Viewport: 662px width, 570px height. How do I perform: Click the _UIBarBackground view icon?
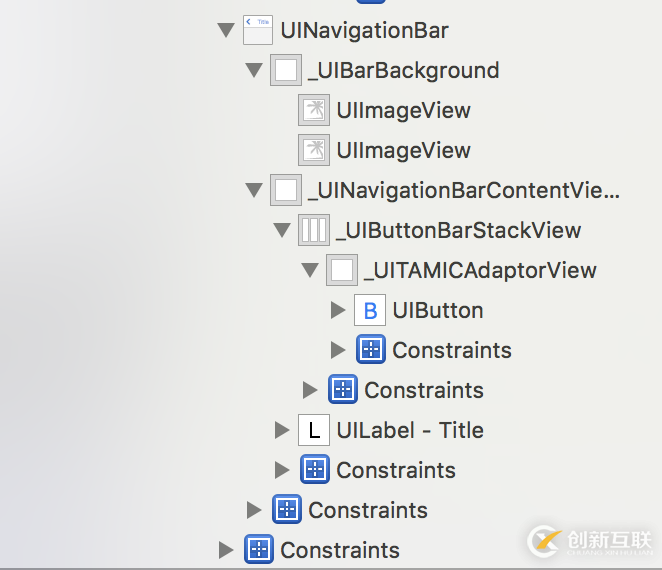[x=285, y=70]
